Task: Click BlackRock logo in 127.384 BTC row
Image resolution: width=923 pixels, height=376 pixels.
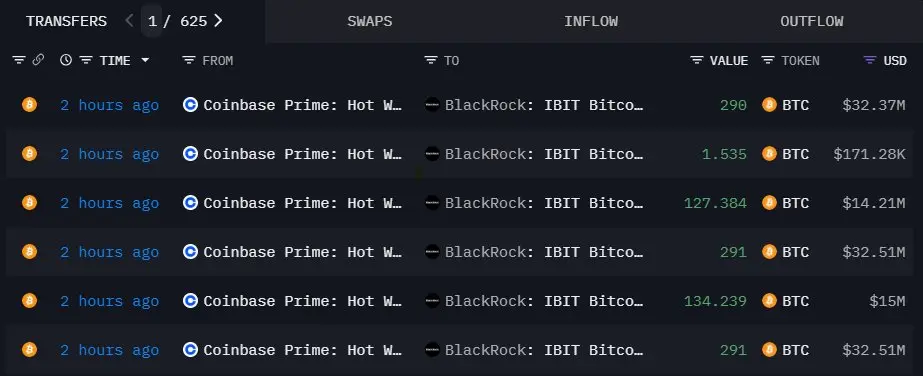Action: [x=432, y=203]
